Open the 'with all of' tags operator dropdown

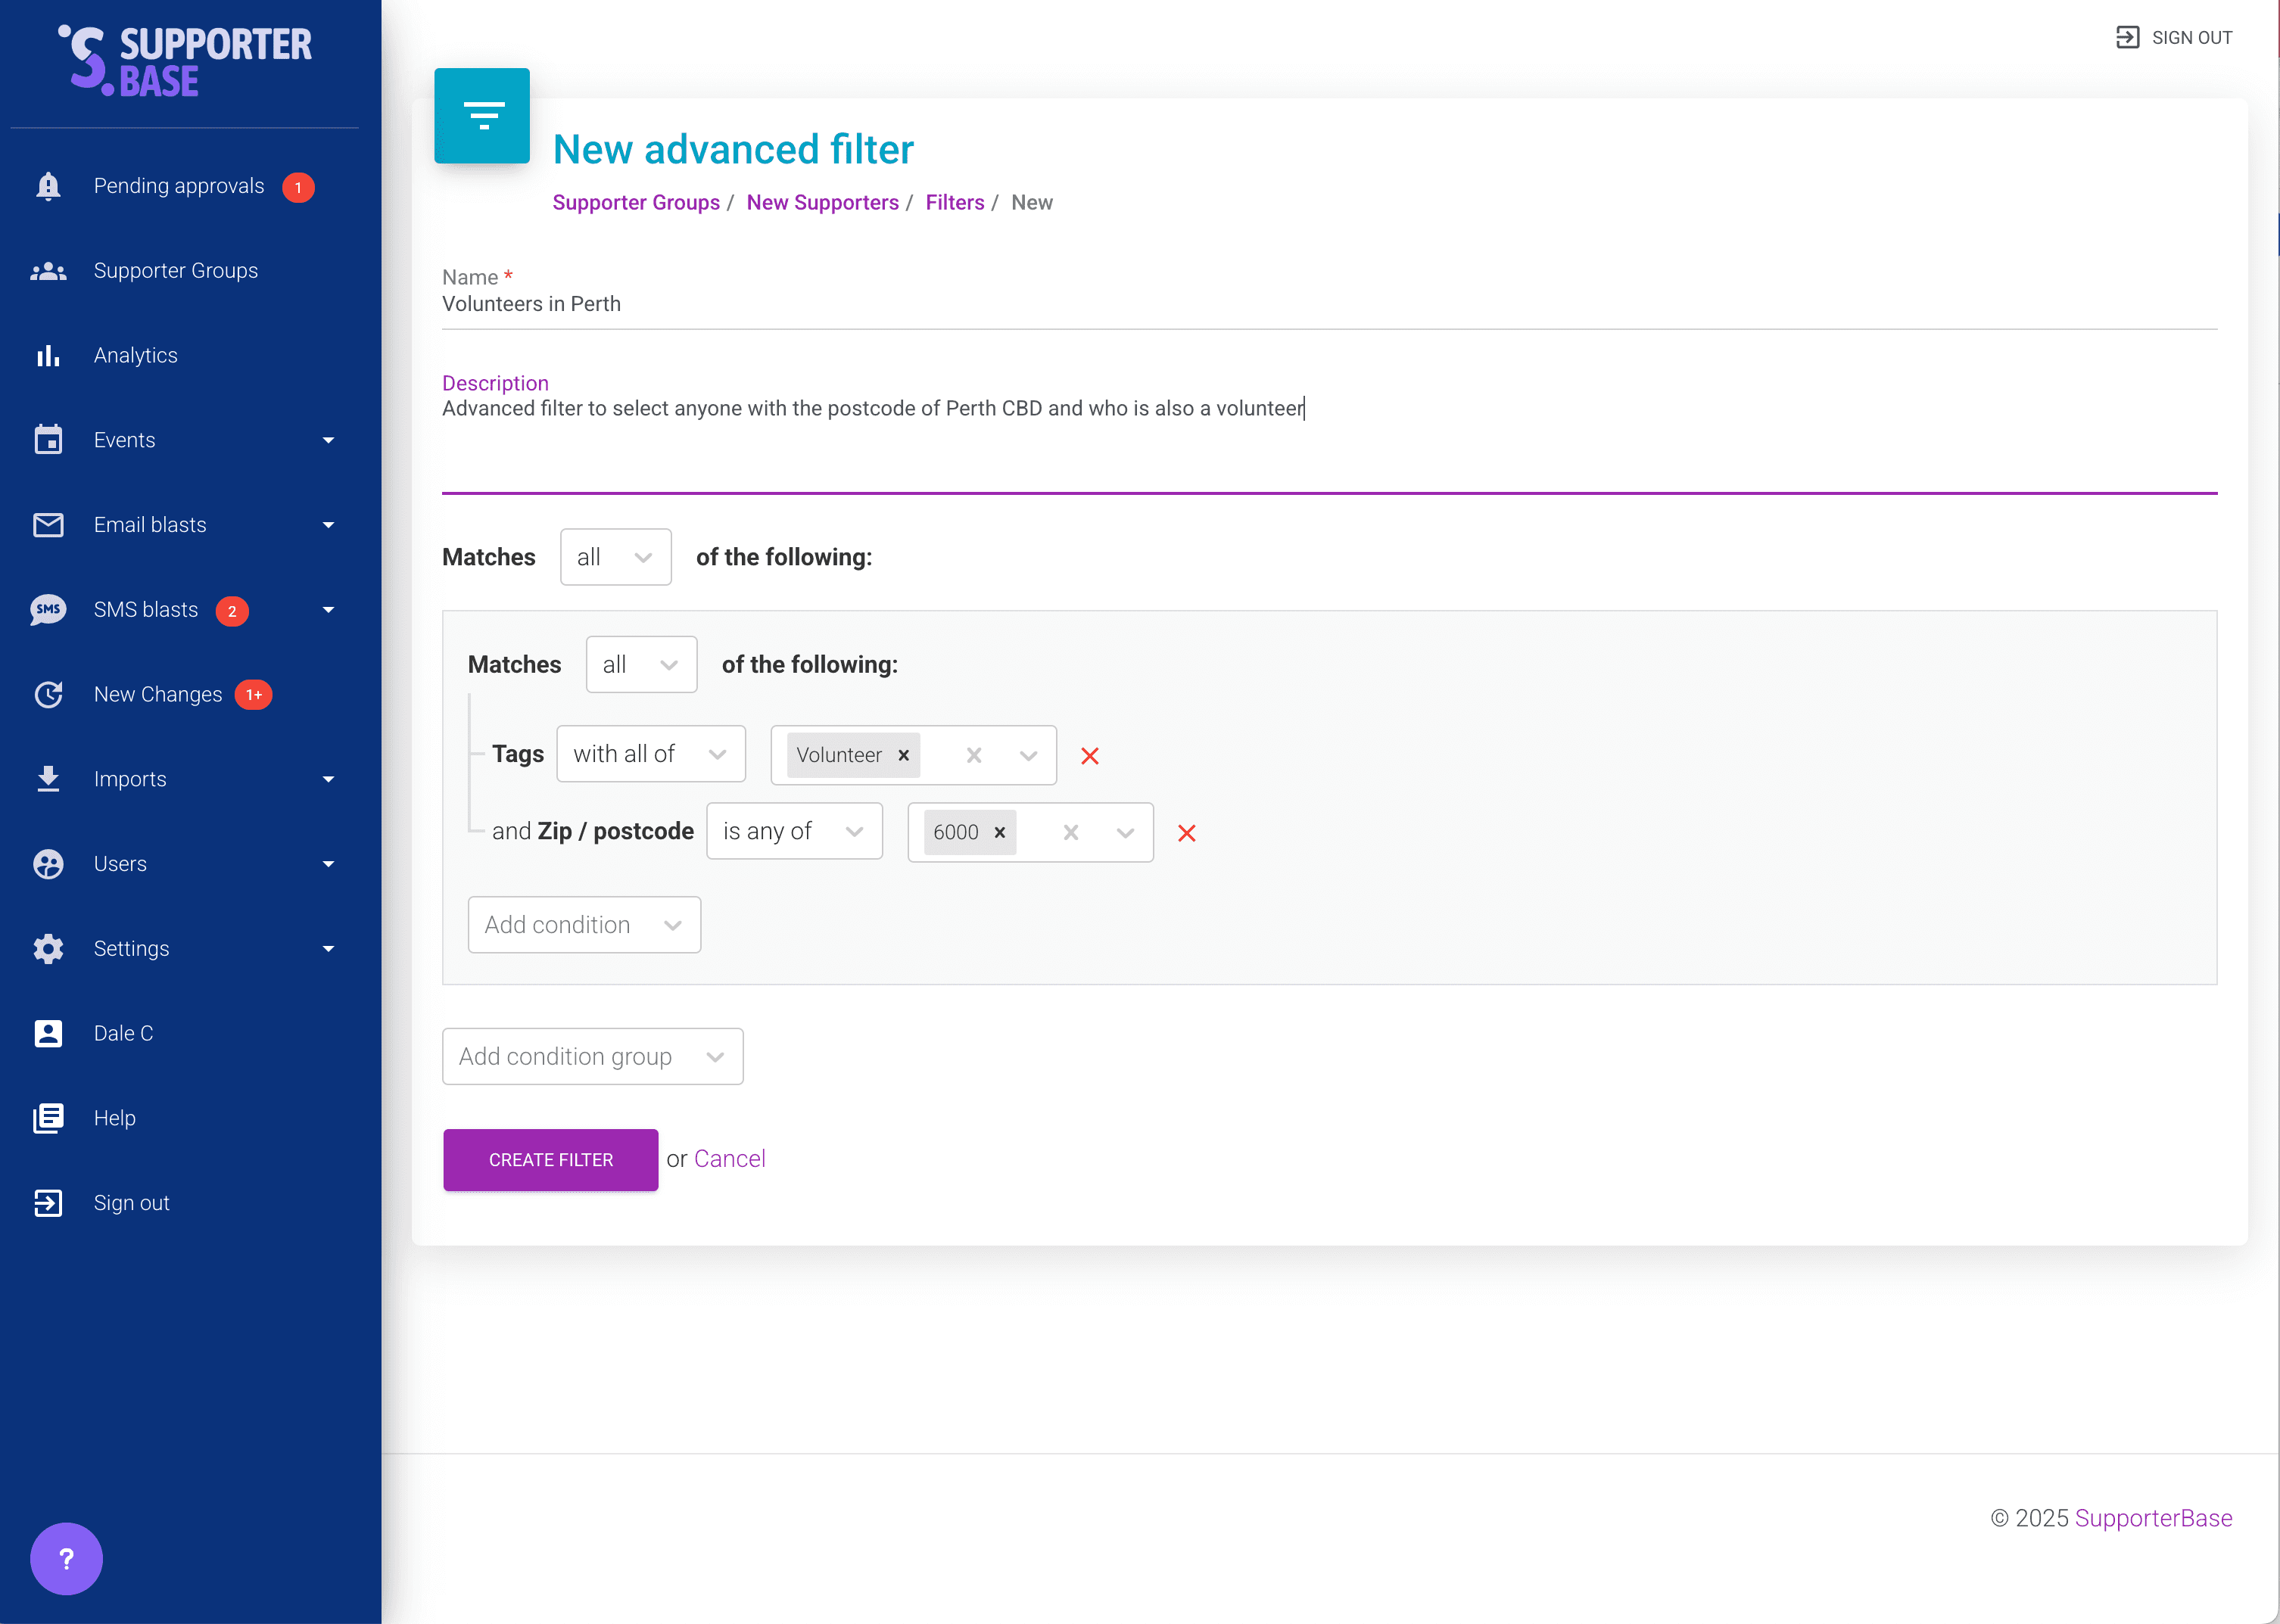tap(650, 754)
